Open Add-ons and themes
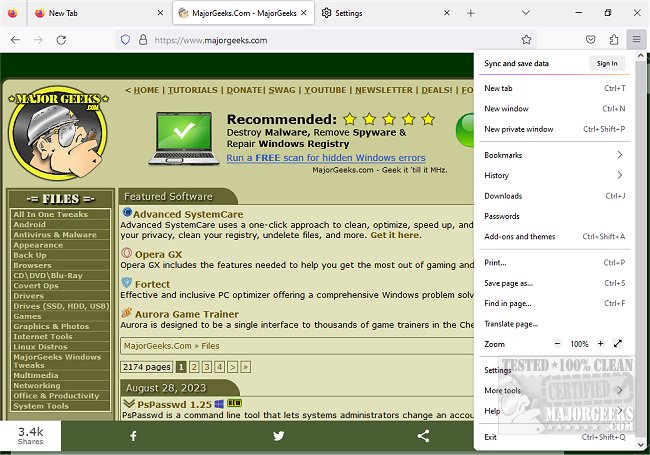The width and height of the screenshot is (650, 455). pos(554,236)
